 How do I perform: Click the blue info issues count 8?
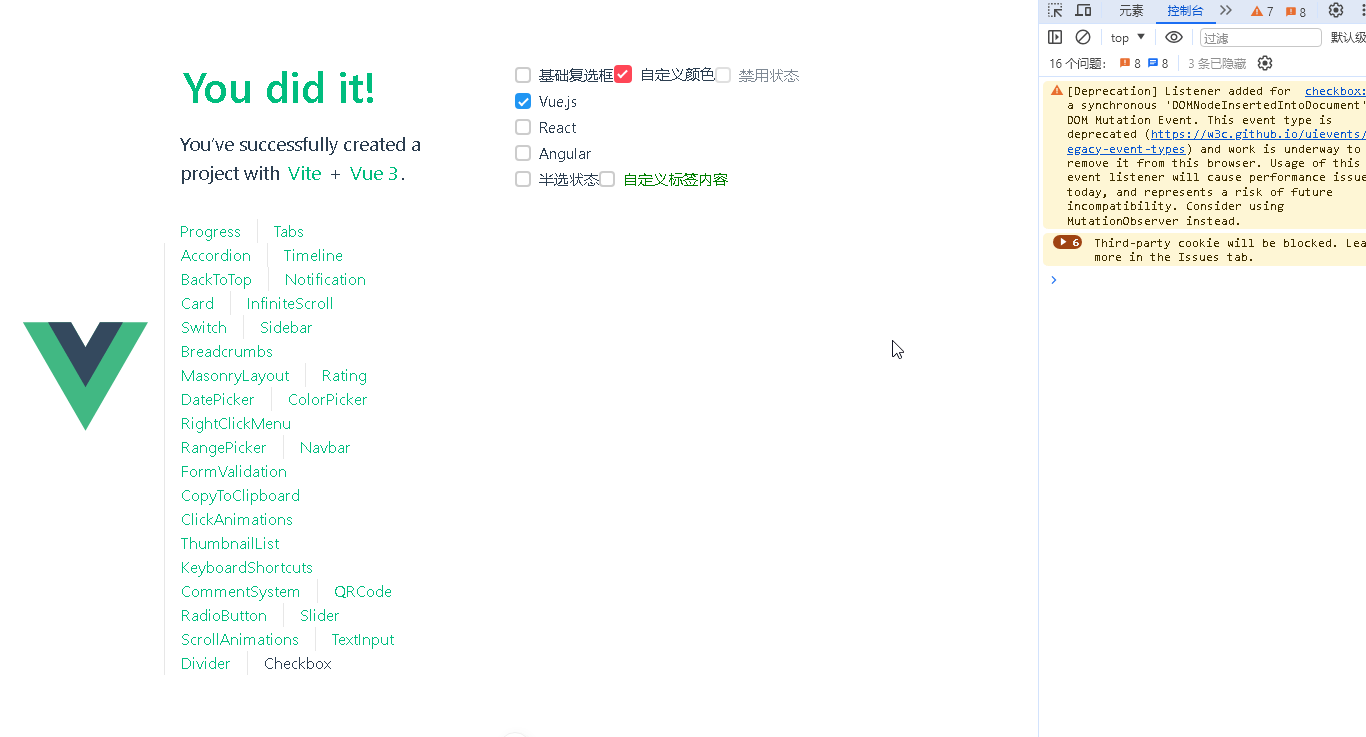(x=1158, y=63)
